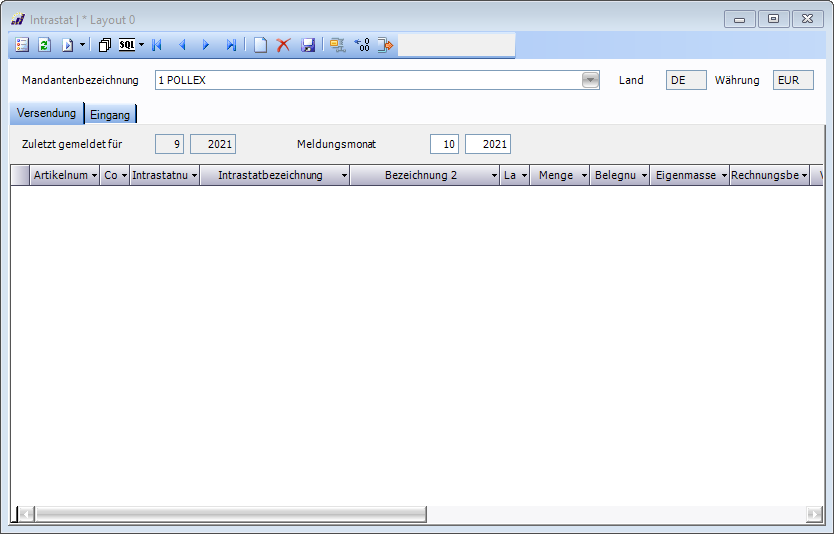Select the Versendung tab

coord(46,114)
